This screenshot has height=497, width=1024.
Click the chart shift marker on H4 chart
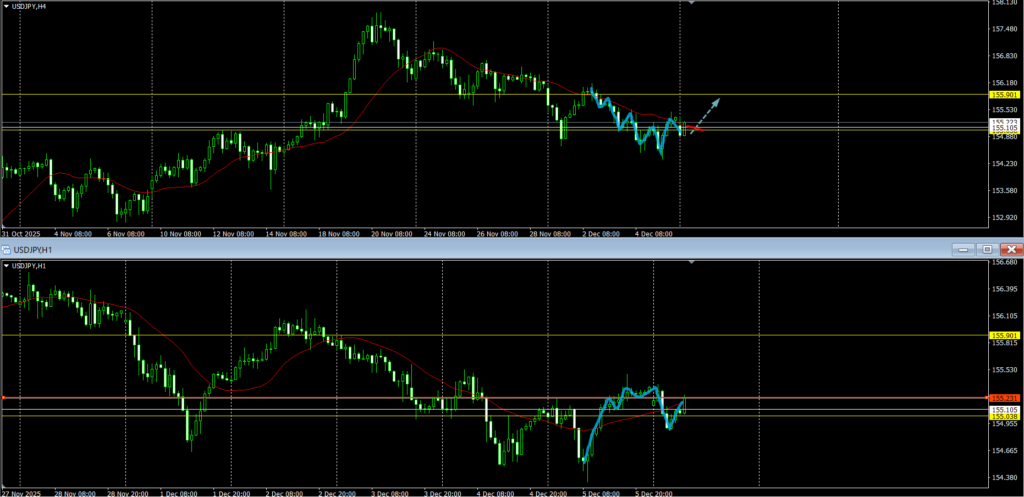(691, 3)
